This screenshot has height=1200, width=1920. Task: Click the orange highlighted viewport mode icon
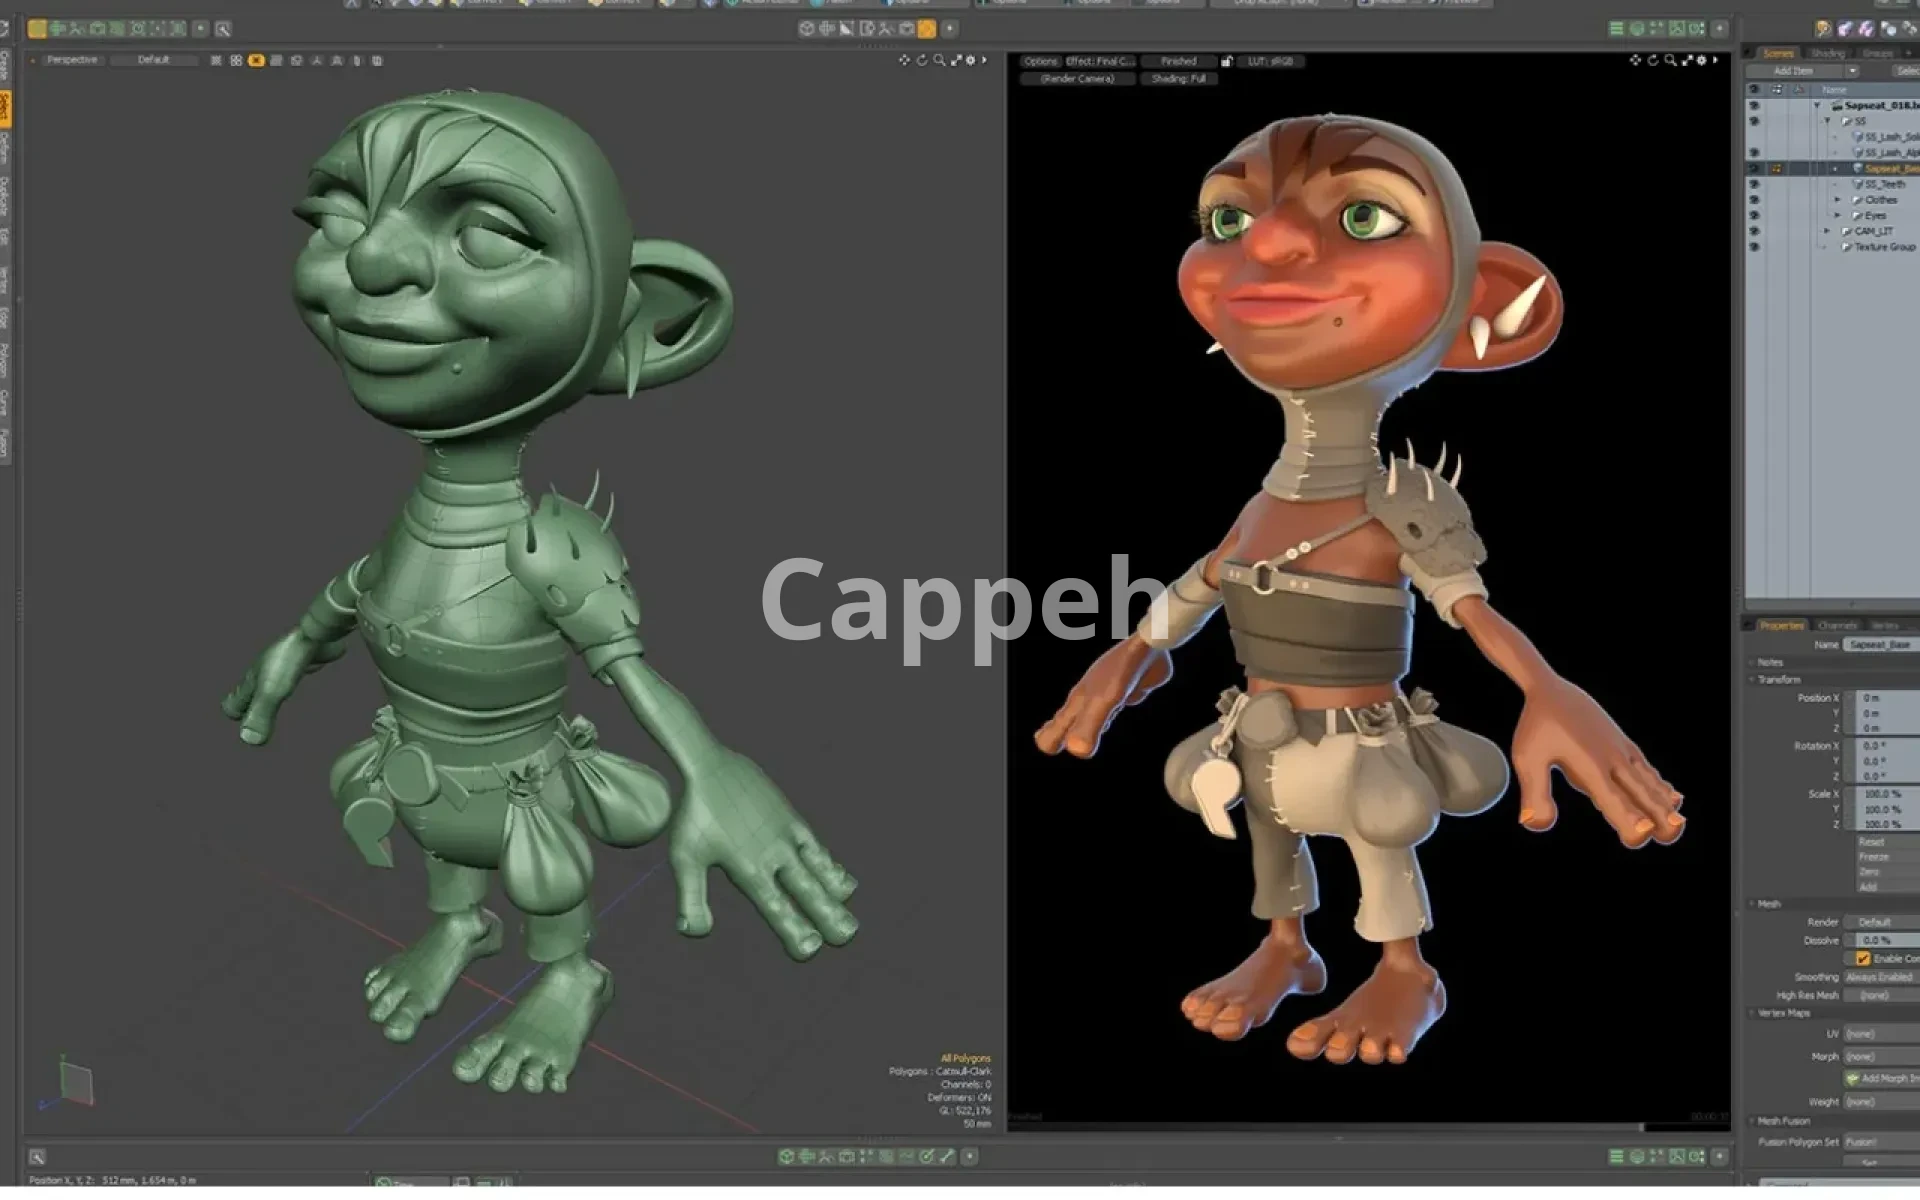tap(256, 60)
